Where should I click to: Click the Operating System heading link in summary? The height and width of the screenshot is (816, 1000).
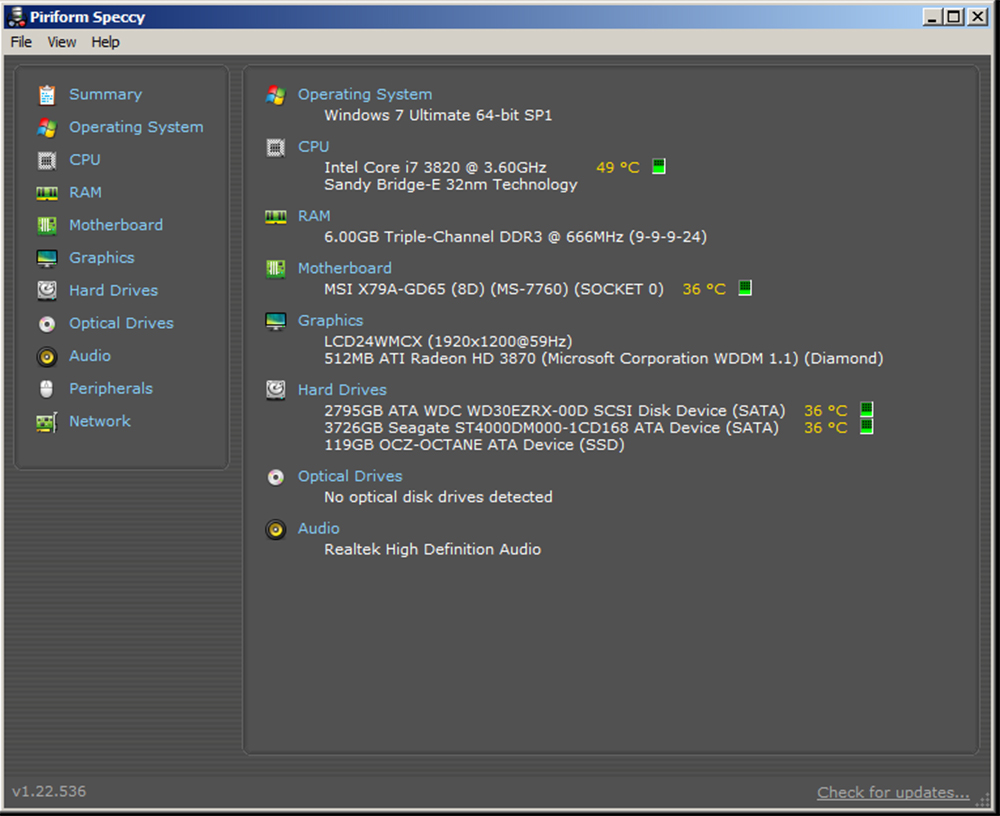365,94
